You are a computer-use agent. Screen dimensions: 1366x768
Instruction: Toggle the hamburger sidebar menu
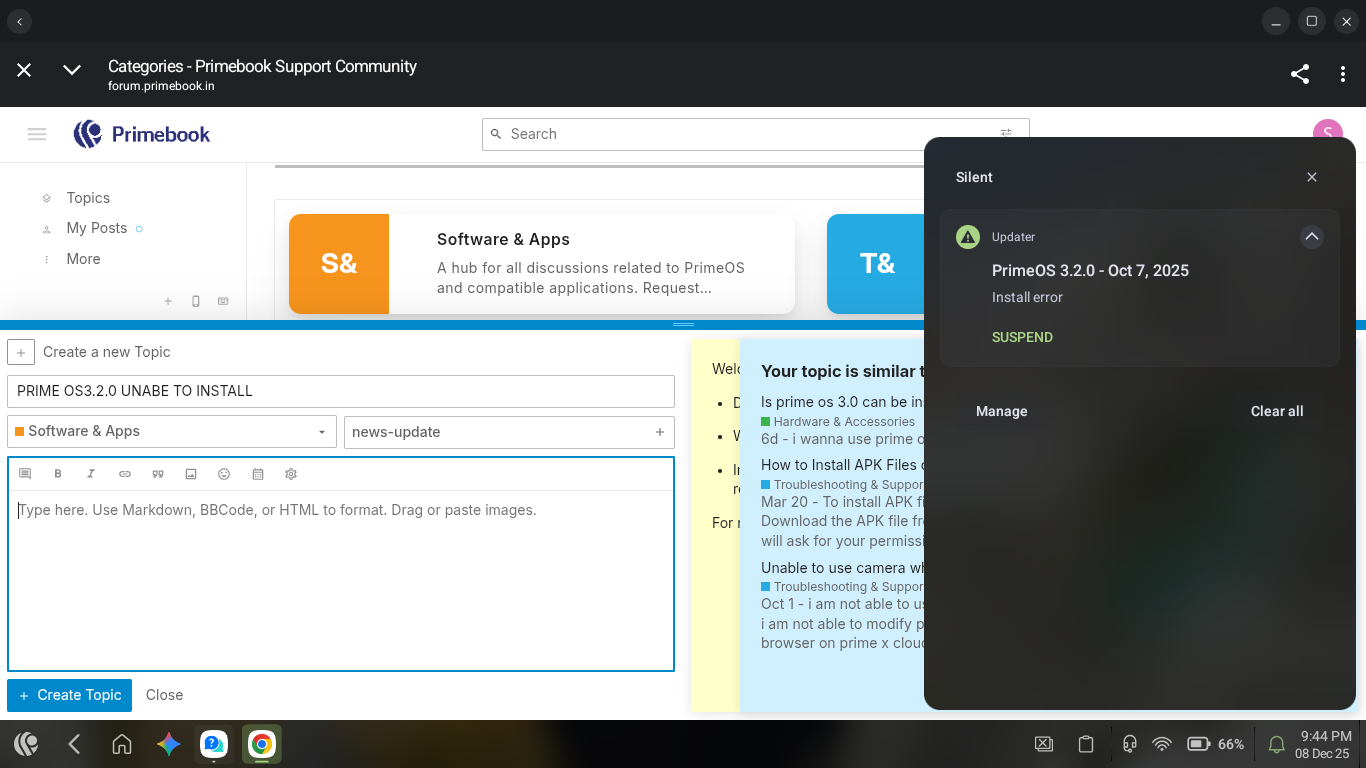(x=37, y=134)
